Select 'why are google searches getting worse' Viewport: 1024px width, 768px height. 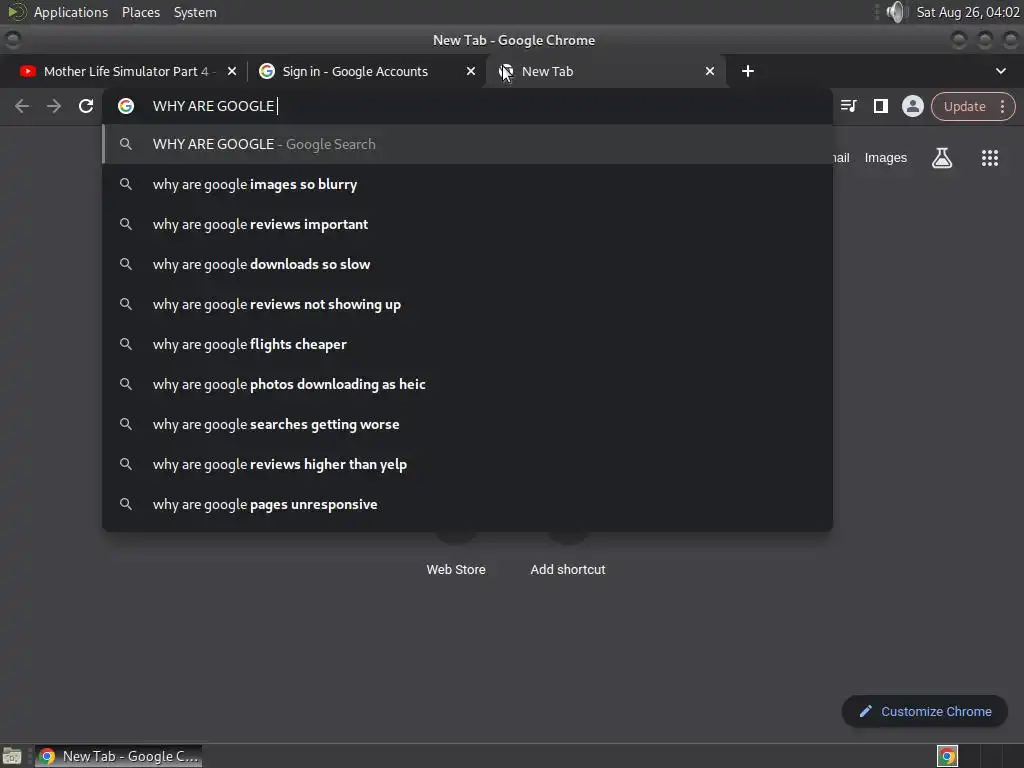click(x=468, y=424)
